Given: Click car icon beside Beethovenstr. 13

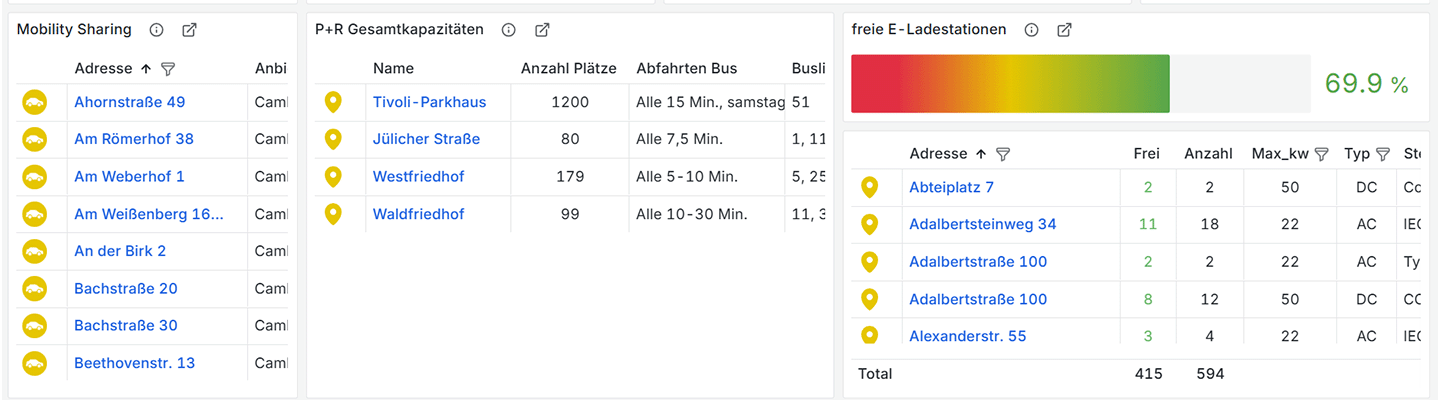Looking at the screenshot, I should click(x=35, y=363).
